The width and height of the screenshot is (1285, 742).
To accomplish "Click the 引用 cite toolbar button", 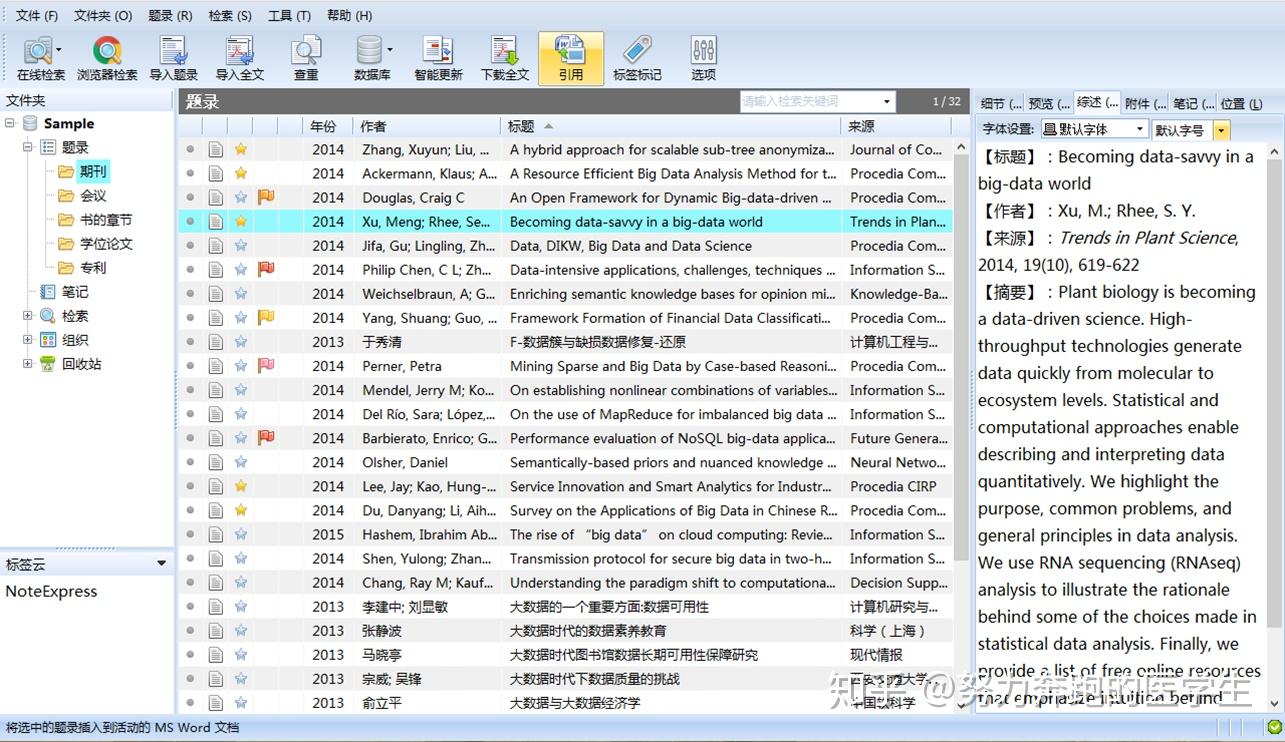I will (x=571, y=59).
